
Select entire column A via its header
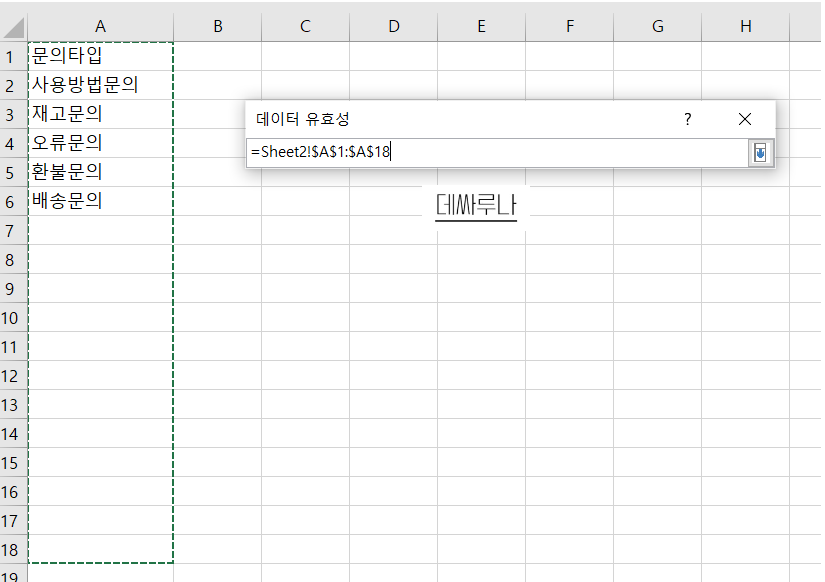coord(100,26)
